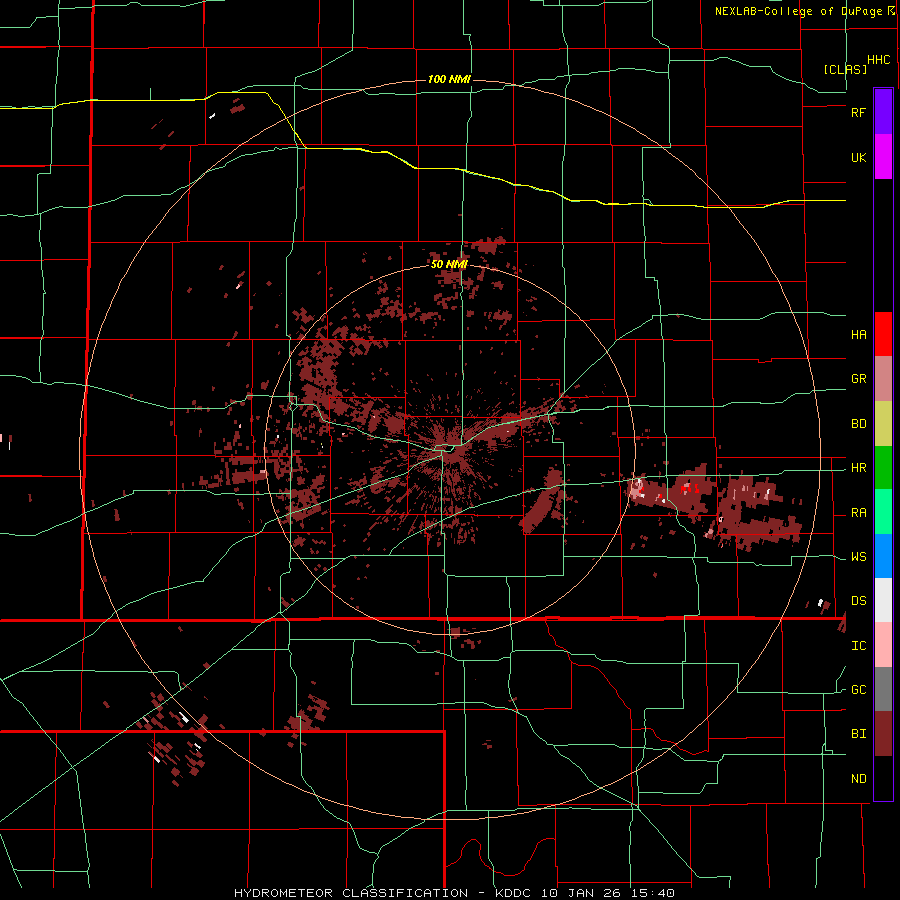Click the GC gray legend swatch
Screen dimensions: 900x900
(883, 689)
